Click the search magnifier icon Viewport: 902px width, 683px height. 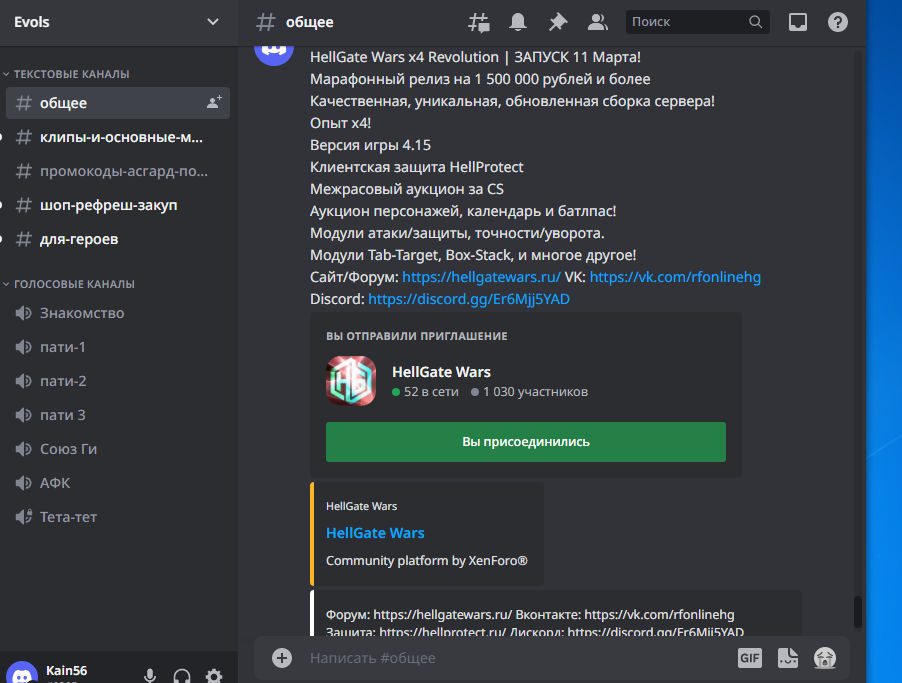(755, 22)
